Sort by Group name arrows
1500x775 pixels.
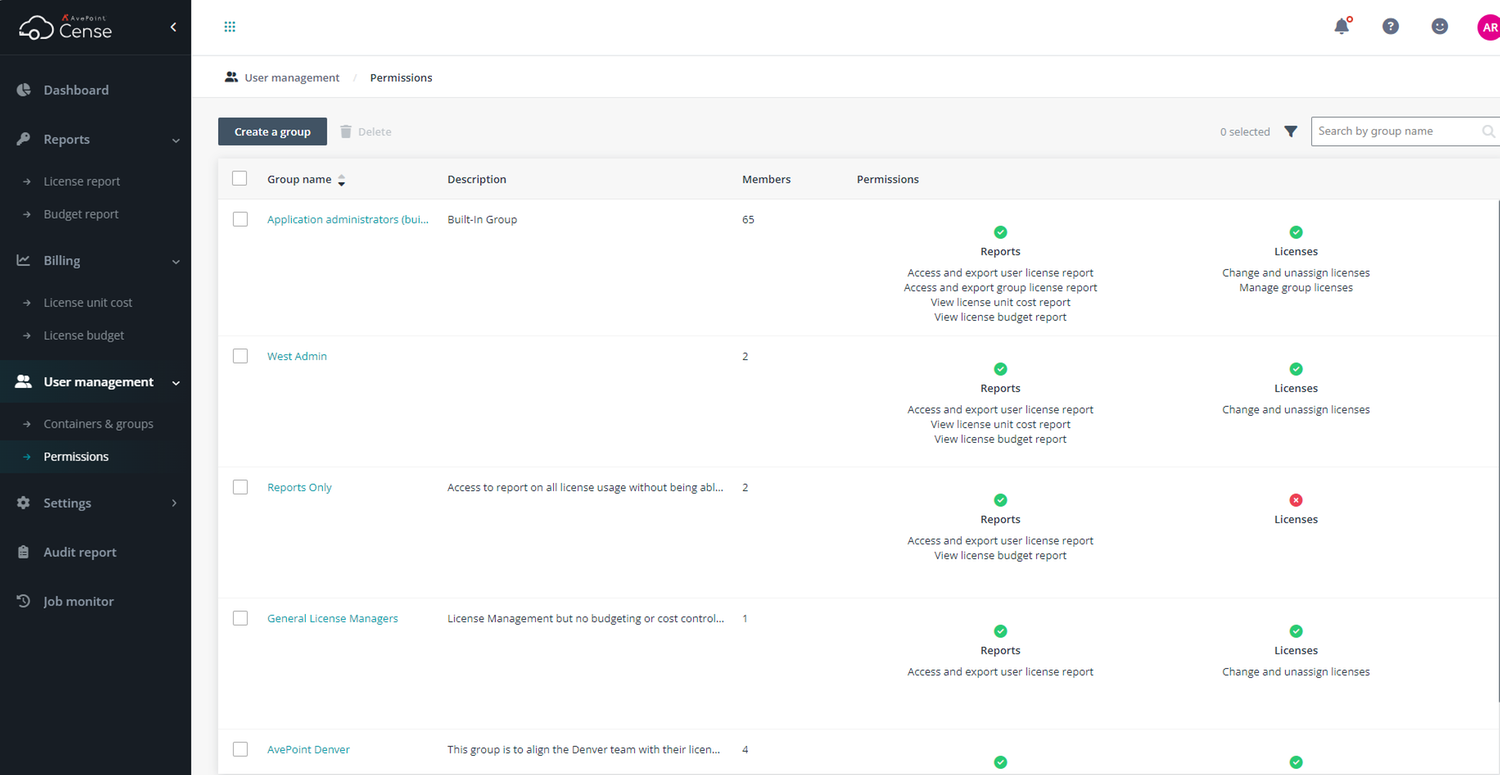tap(341, 180)
